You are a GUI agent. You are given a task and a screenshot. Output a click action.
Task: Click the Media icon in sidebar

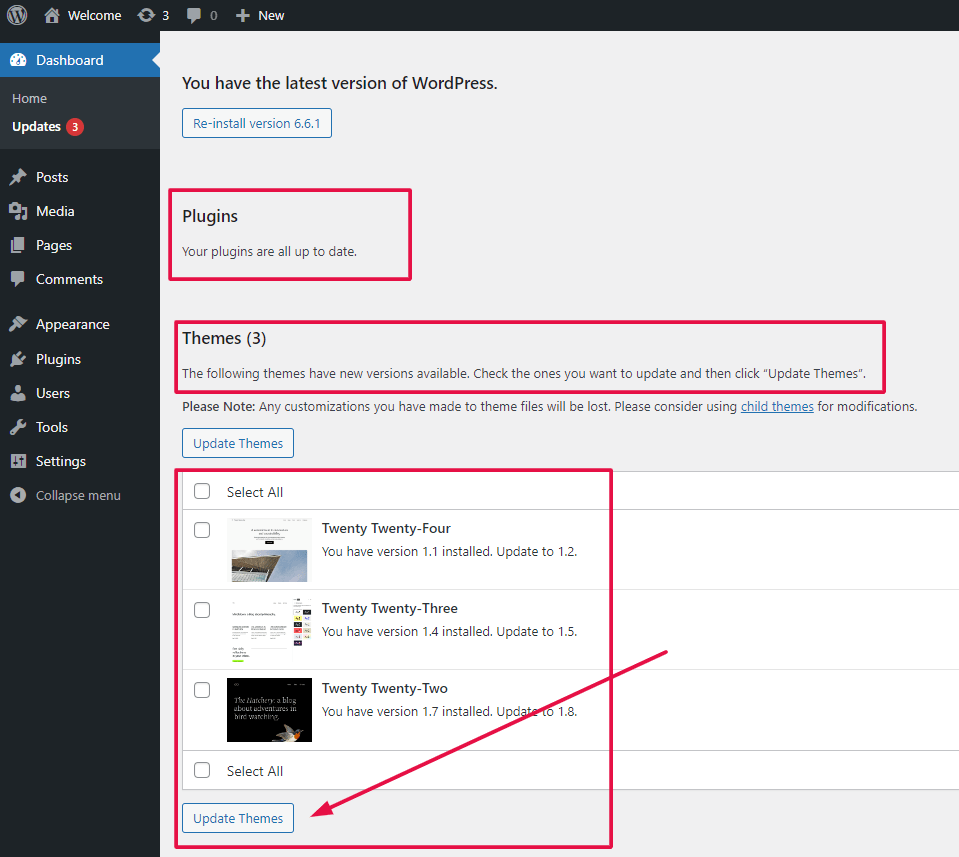pos(18,211)
